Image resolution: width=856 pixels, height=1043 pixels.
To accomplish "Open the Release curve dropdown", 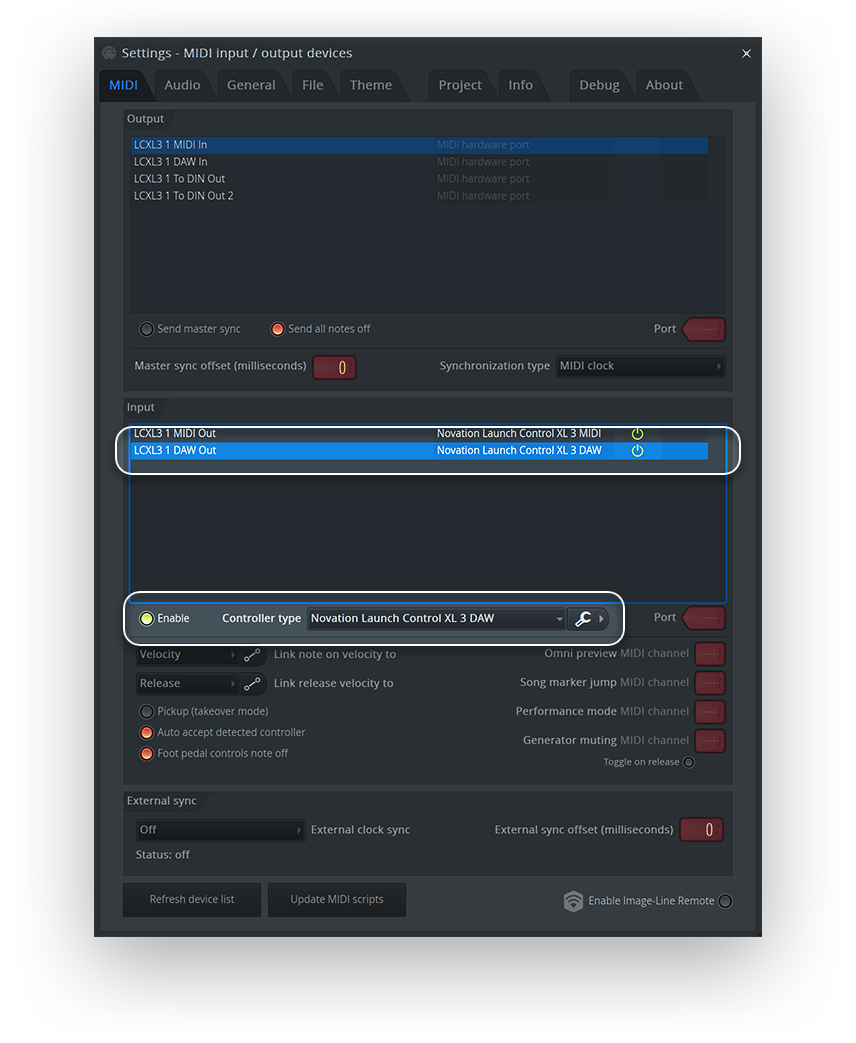I will [187, 684].
